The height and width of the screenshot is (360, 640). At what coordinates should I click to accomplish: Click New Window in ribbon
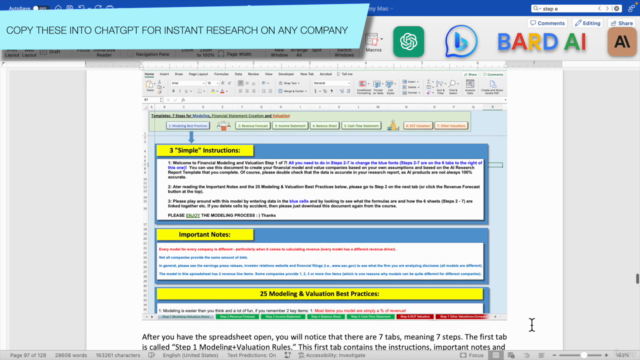point(279,52)
